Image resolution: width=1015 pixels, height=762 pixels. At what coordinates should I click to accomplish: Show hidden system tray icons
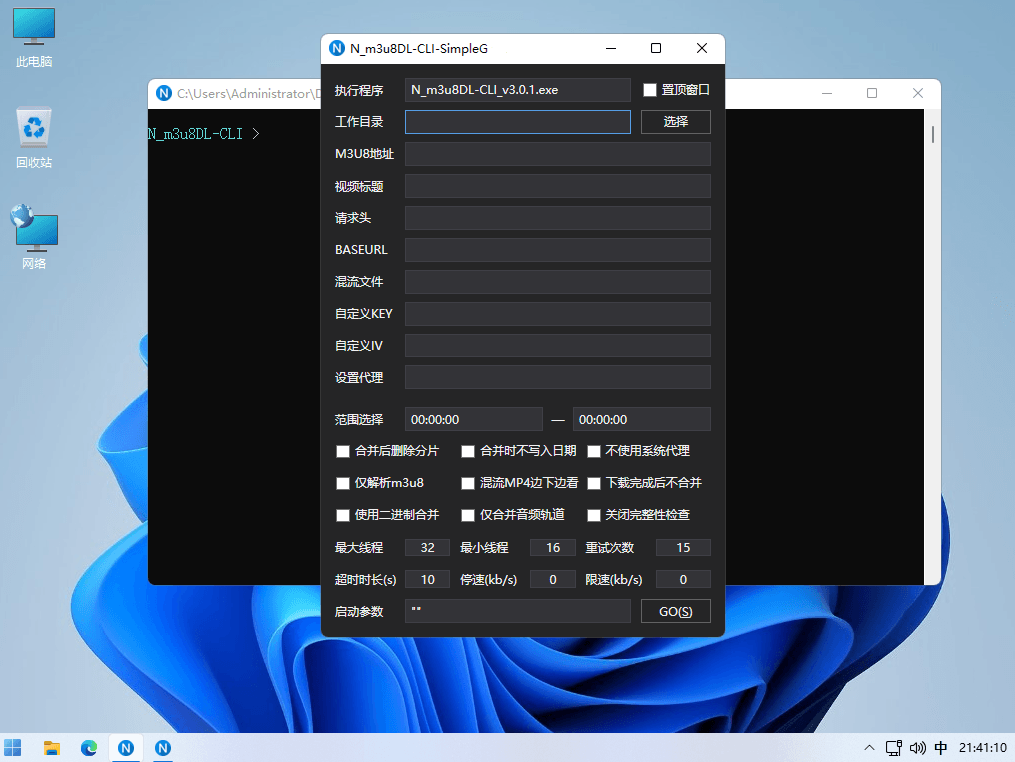869,748
